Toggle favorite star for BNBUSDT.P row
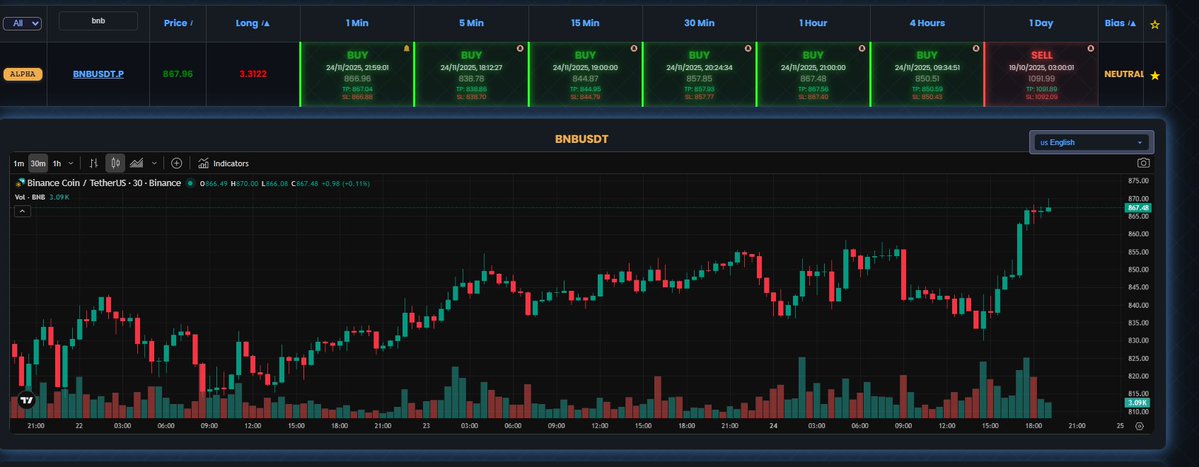1199x467 pixels. [1155, 76]
